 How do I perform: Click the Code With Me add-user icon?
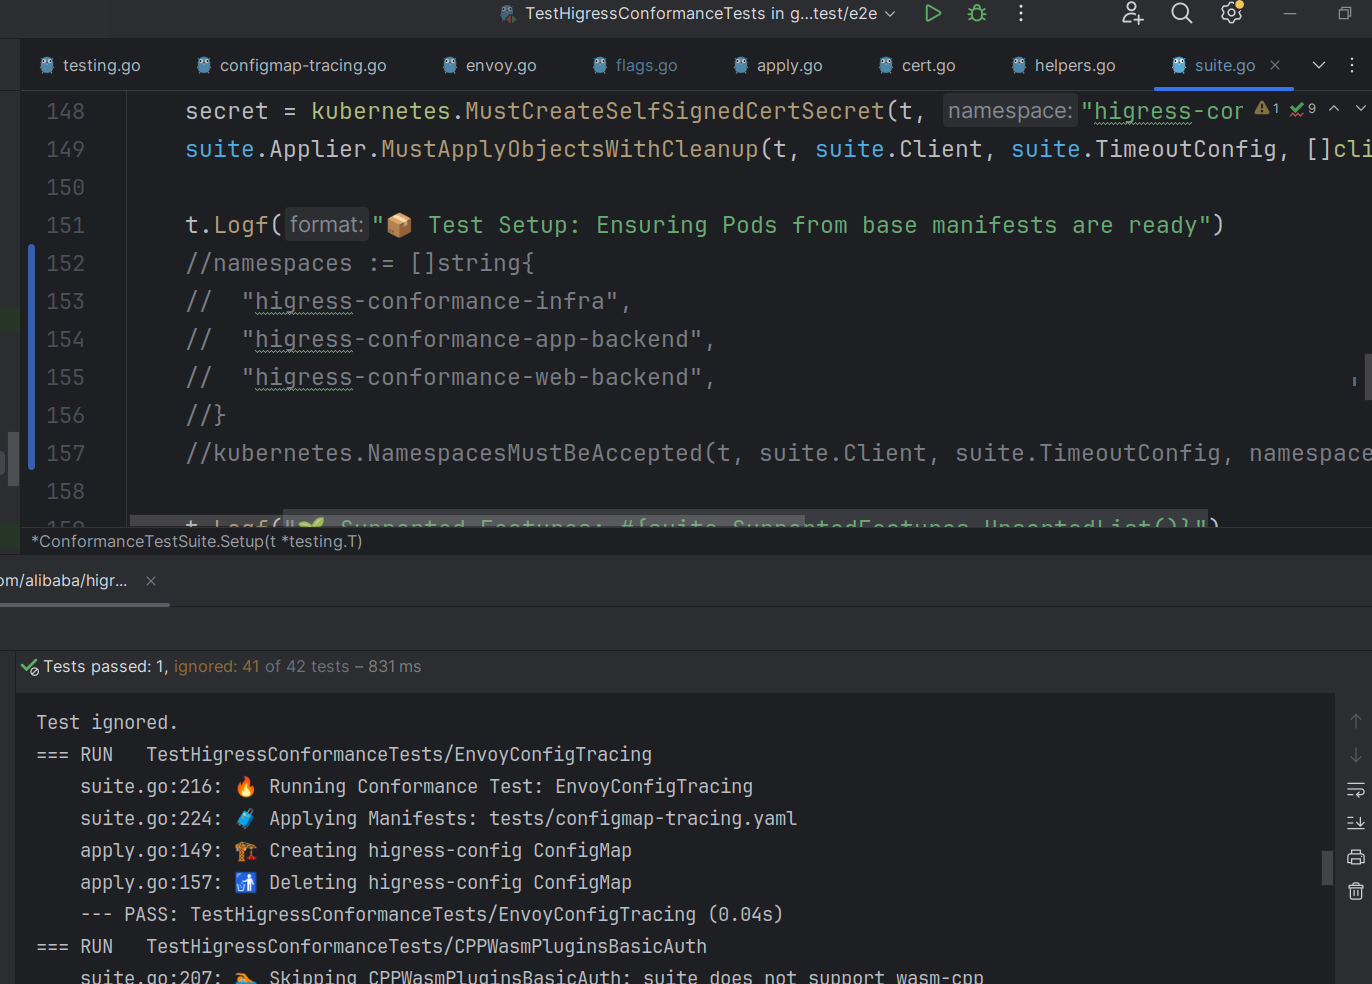pos(1132,13)
